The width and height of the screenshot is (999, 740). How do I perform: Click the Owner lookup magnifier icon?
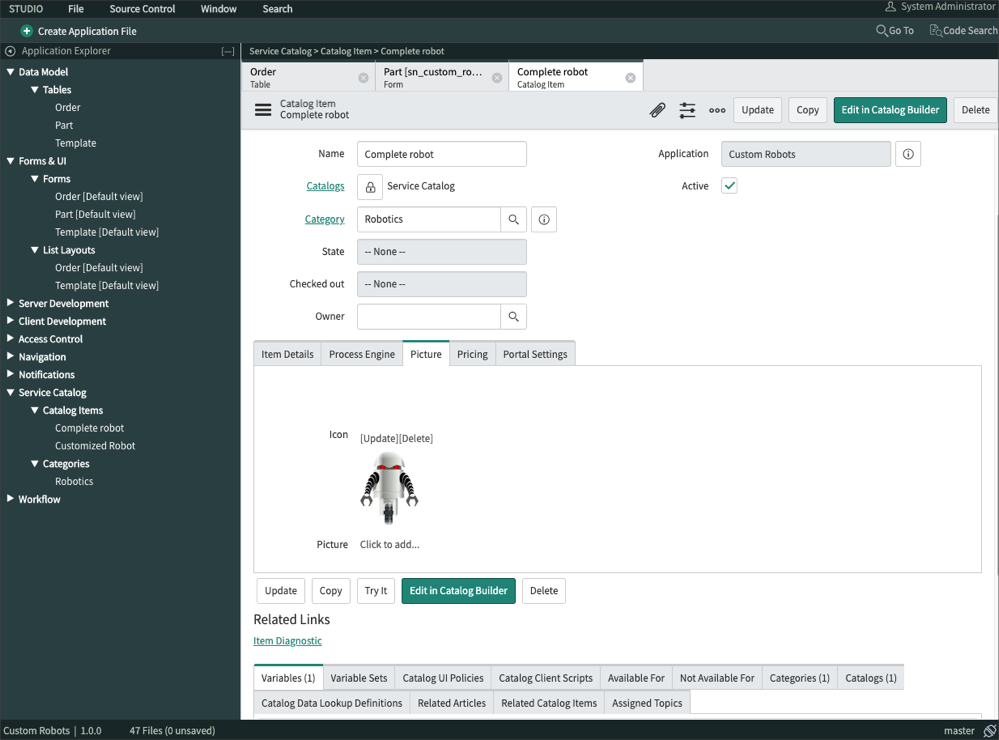tap(513, 316)
